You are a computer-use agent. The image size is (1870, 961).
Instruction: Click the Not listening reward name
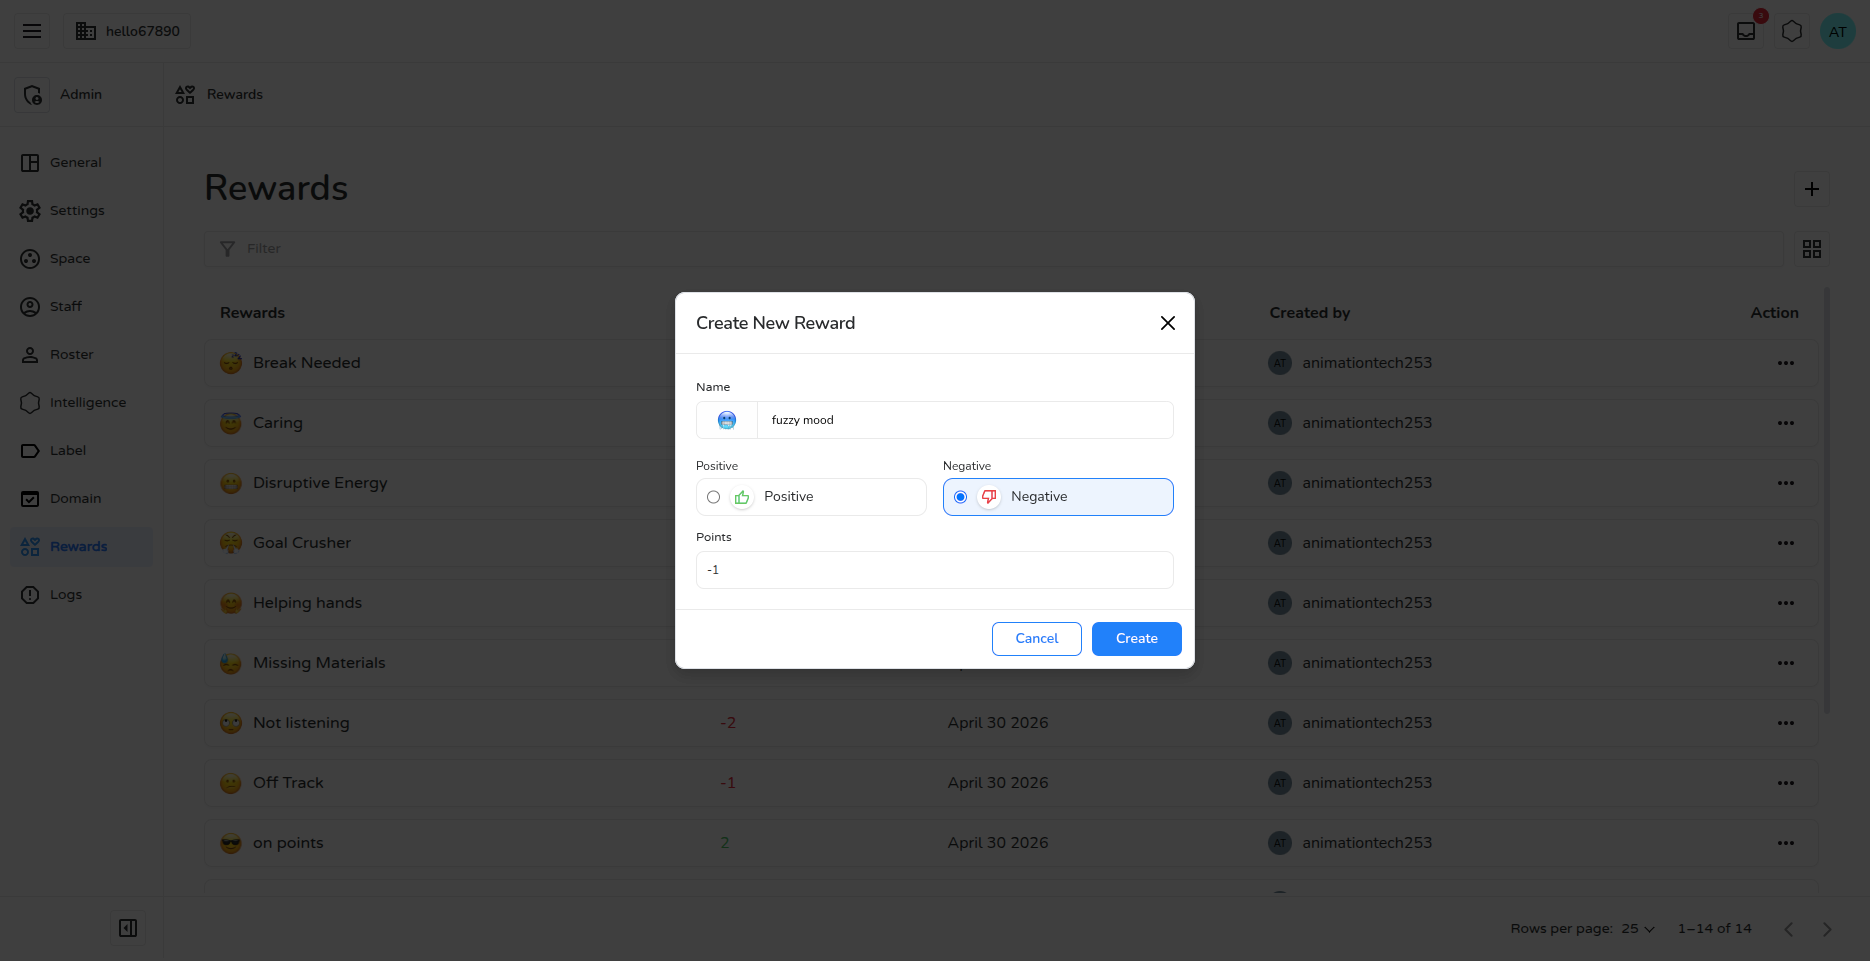[x=301, y=723]
